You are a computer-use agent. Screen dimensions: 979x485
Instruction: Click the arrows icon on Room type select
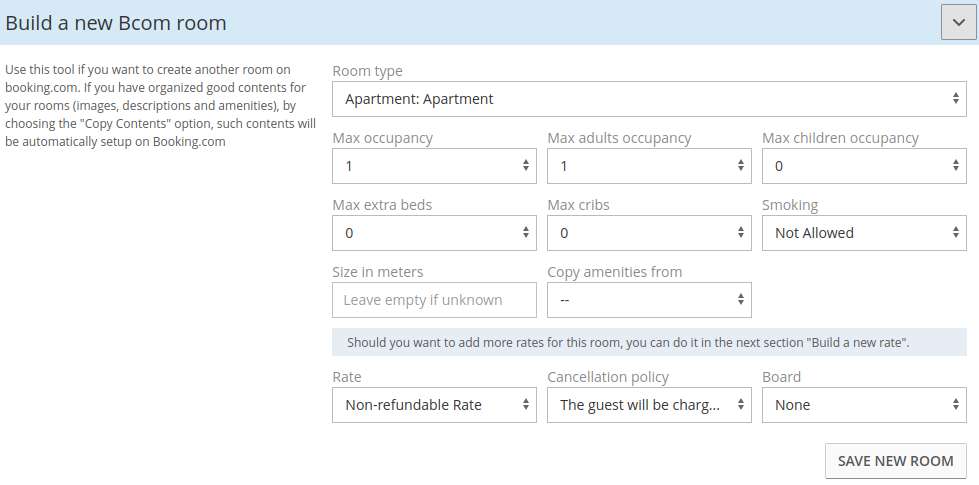point(955,99)
